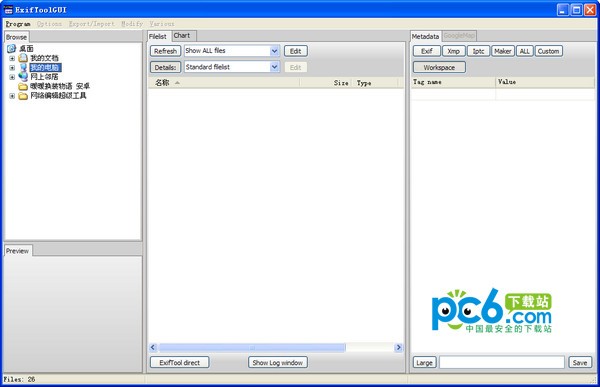Open the Options menu
Viewport: 600px width, 387px height.
(x=49, y=24)
